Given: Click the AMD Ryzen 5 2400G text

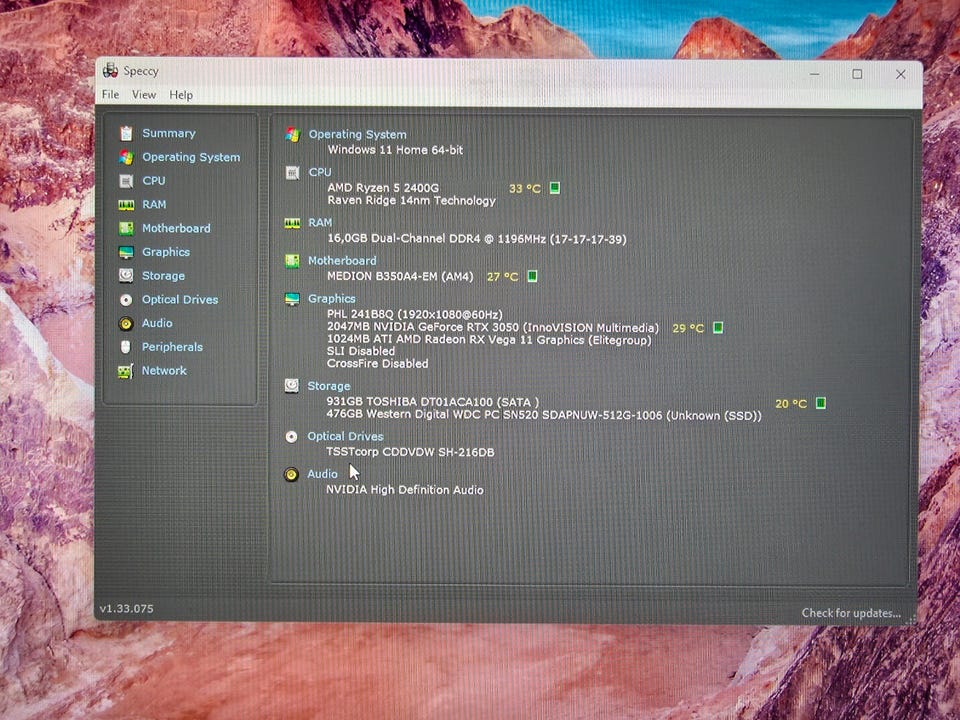Looking at the screenshot, I should (x=383, y=188).
